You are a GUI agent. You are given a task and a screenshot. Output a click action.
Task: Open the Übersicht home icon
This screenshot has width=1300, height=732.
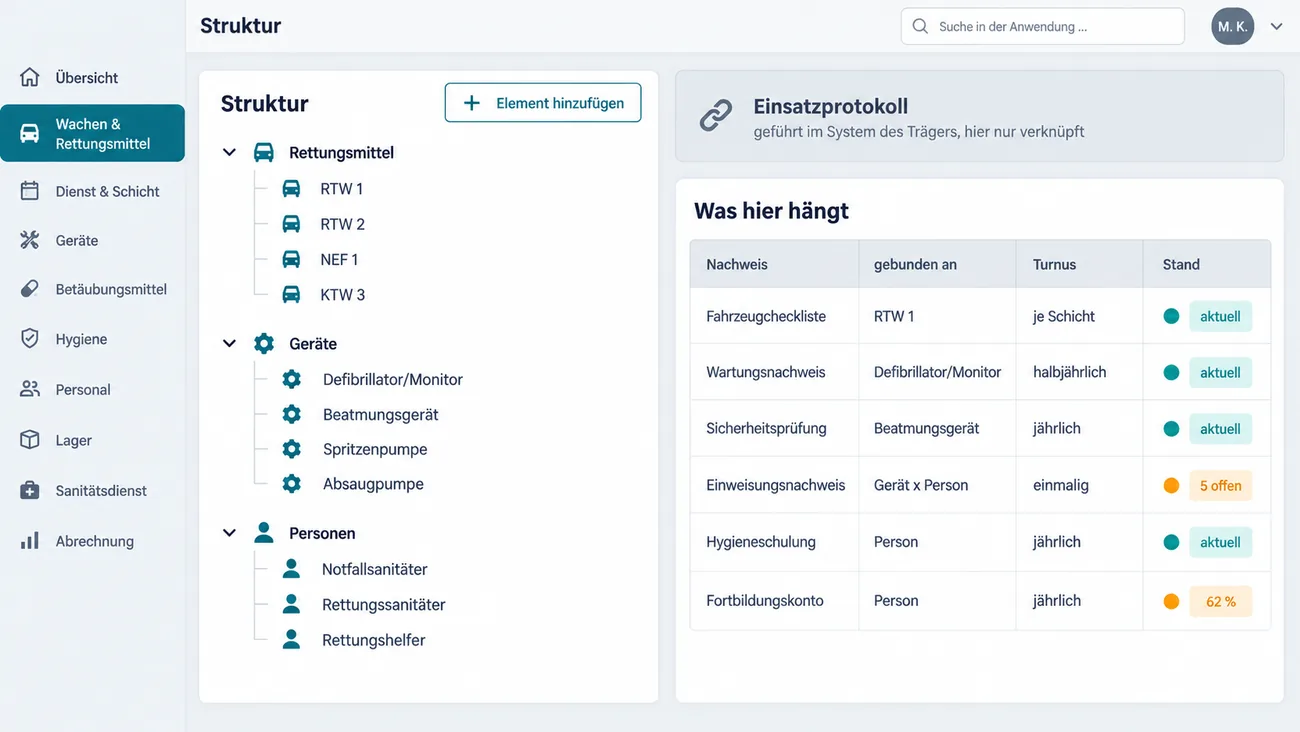tap(30, 77)
